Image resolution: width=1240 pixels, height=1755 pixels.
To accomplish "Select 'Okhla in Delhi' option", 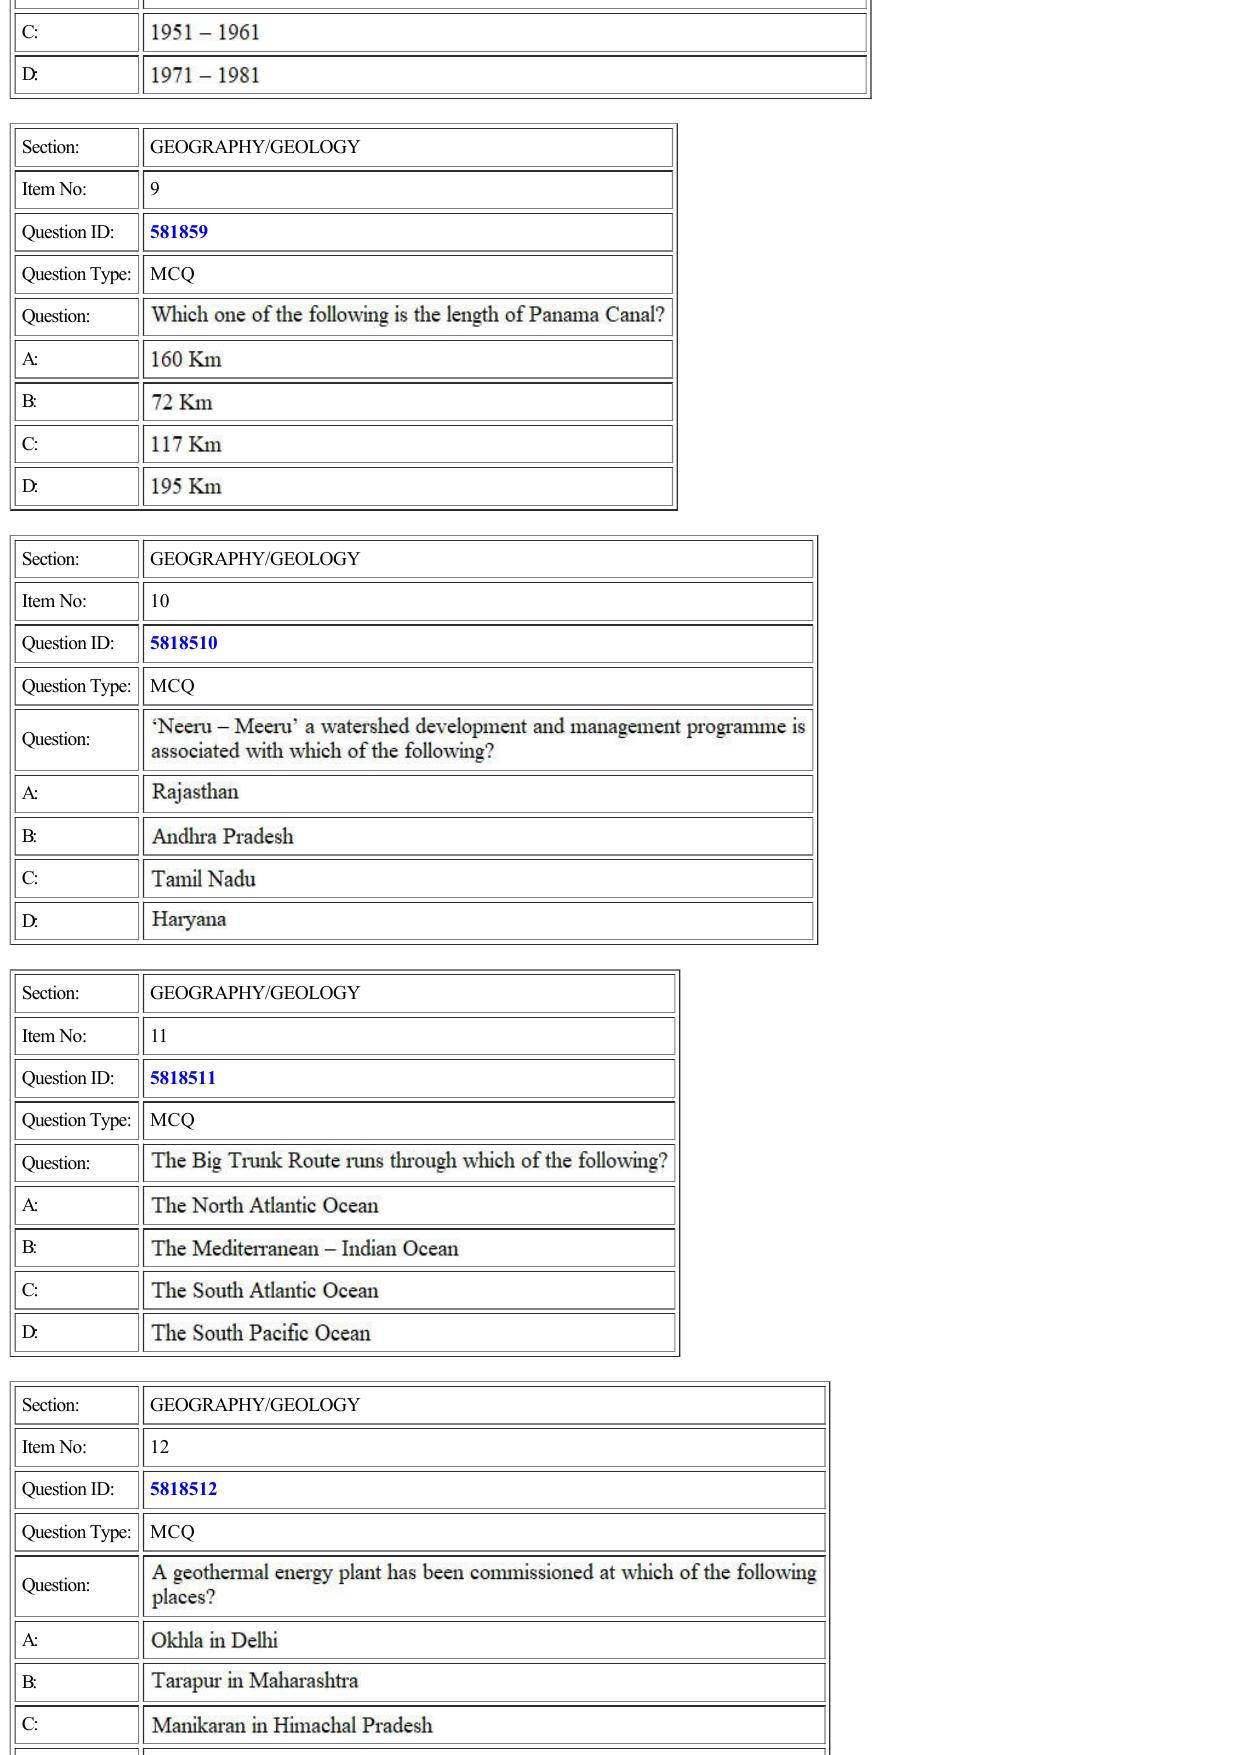I will pyautogui.click(x=214, y=1640).
